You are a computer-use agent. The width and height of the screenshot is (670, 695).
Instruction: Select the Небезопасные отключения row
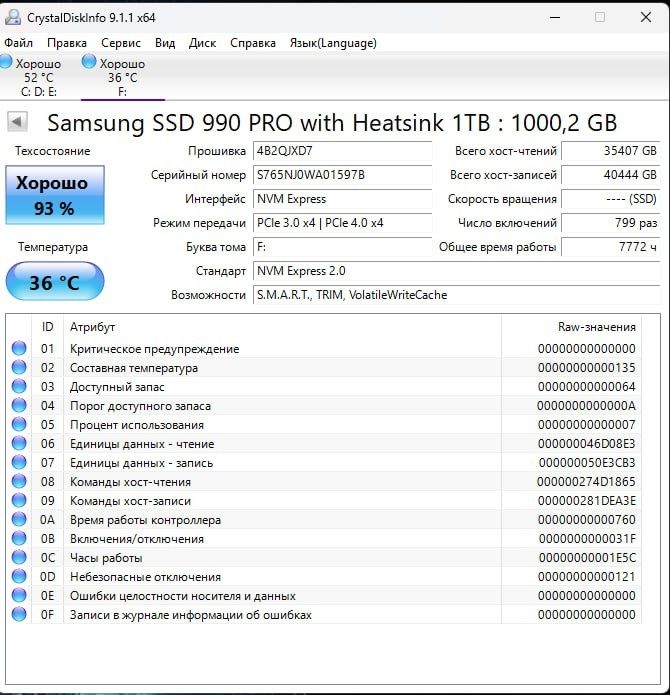point(324,577)
